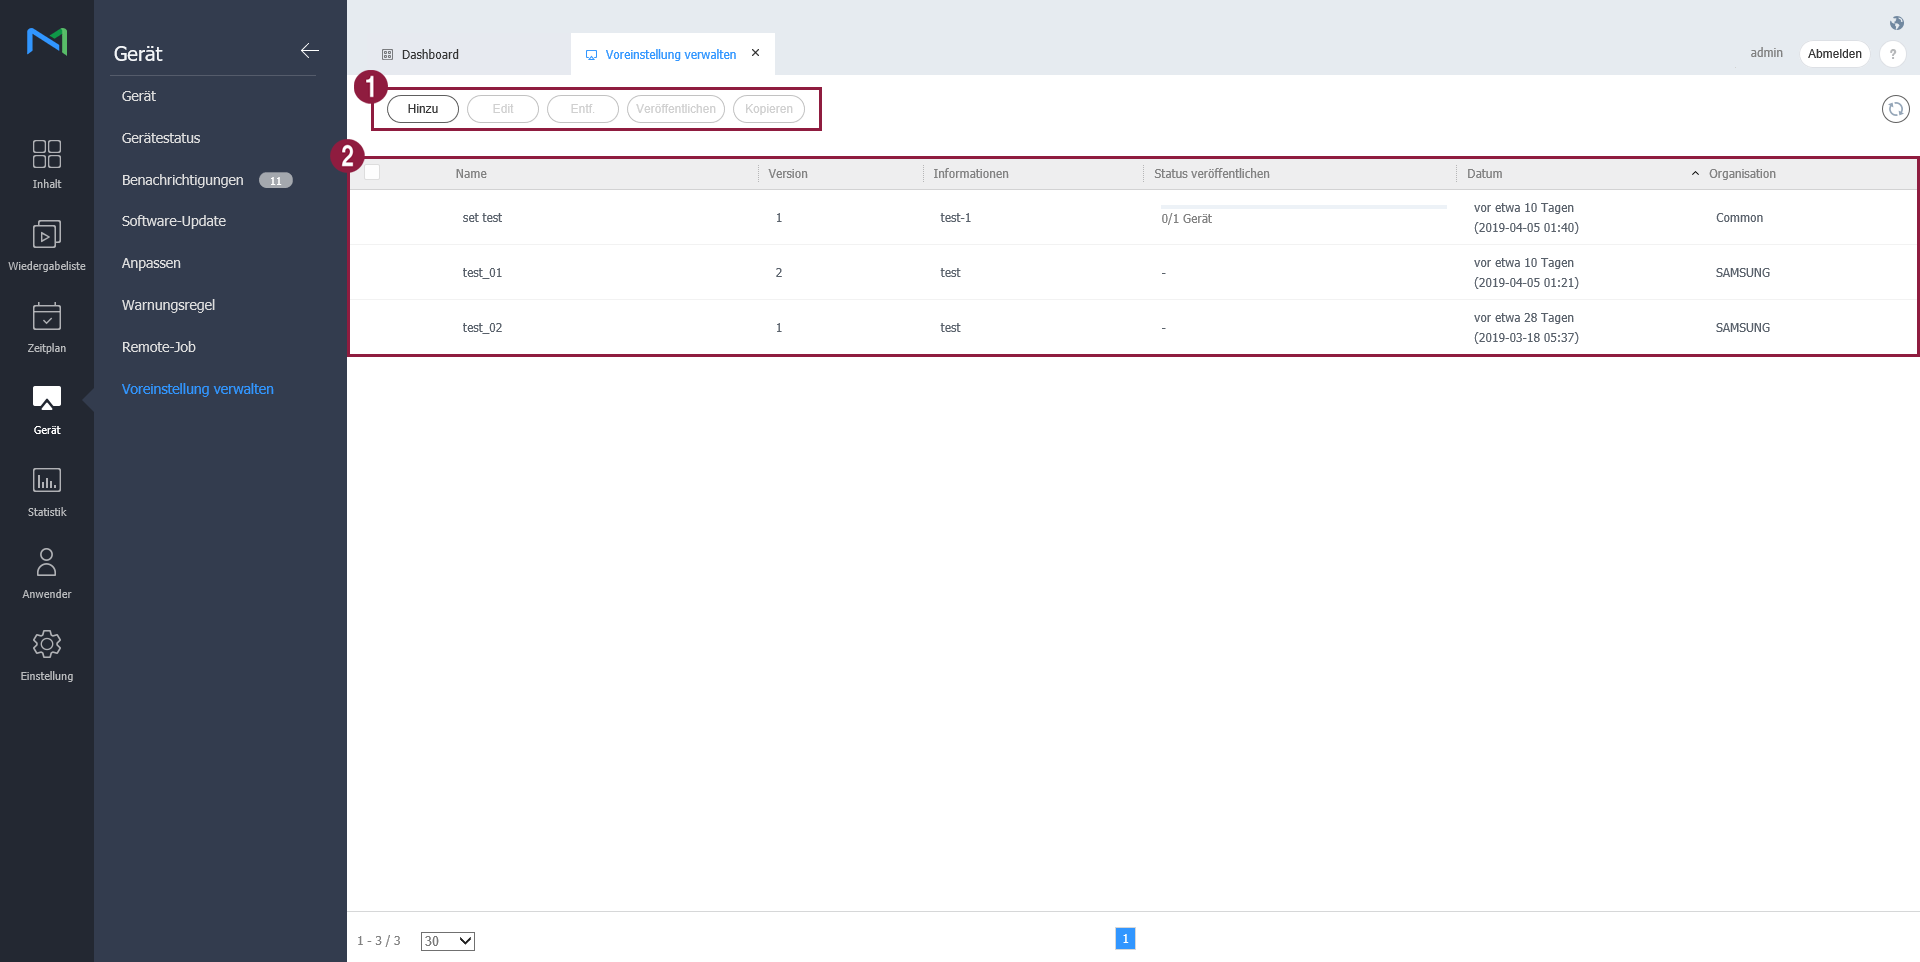Close the Voreinstellung verwalten tab
Viewport: 1920px width, 962px height.
pos(756,53)
